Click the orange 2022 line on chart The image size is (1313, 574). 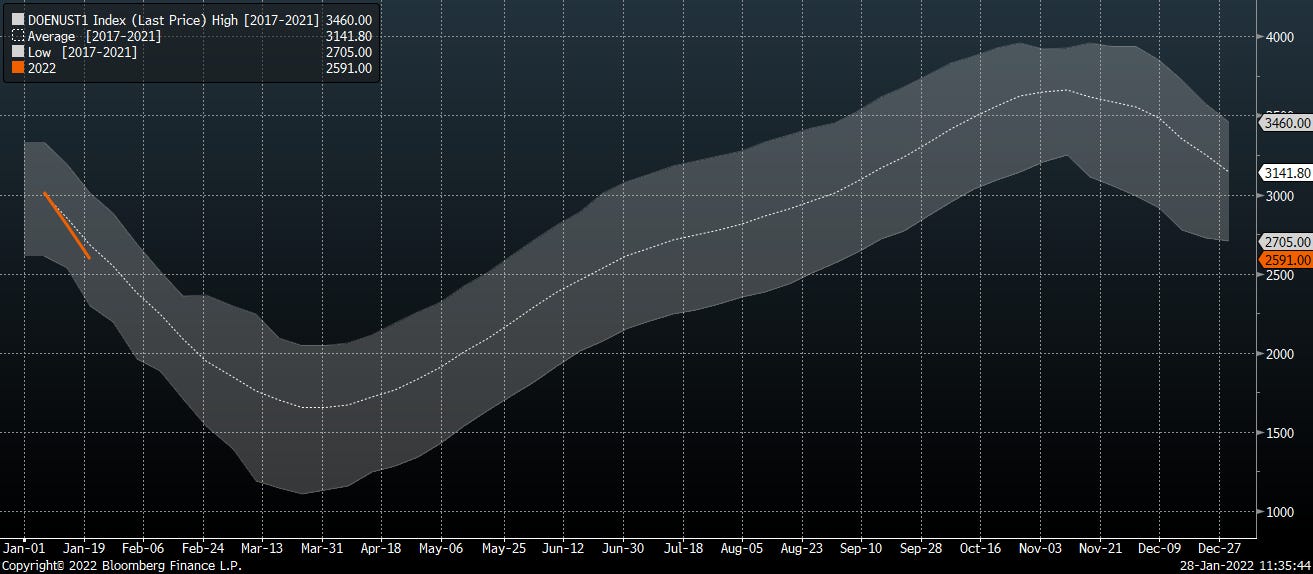coord(67,225)
